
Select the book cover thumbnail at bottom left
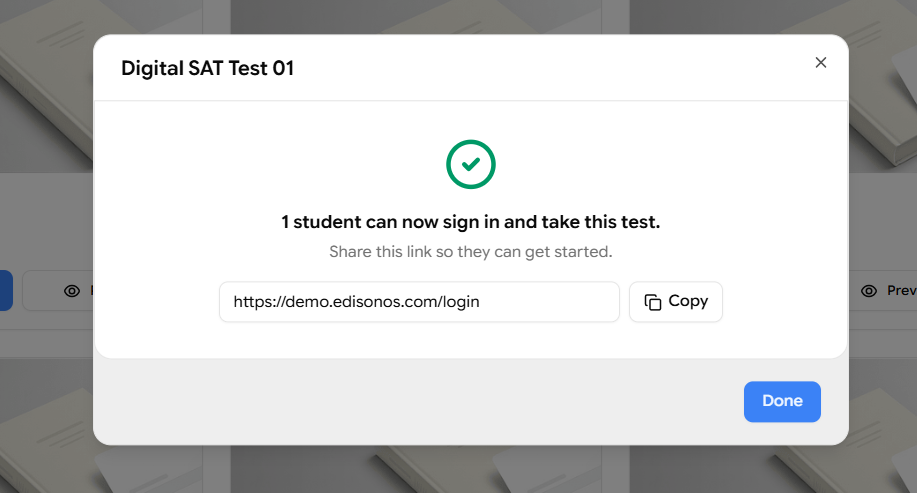pyautogui.click(x=47, y=425)
